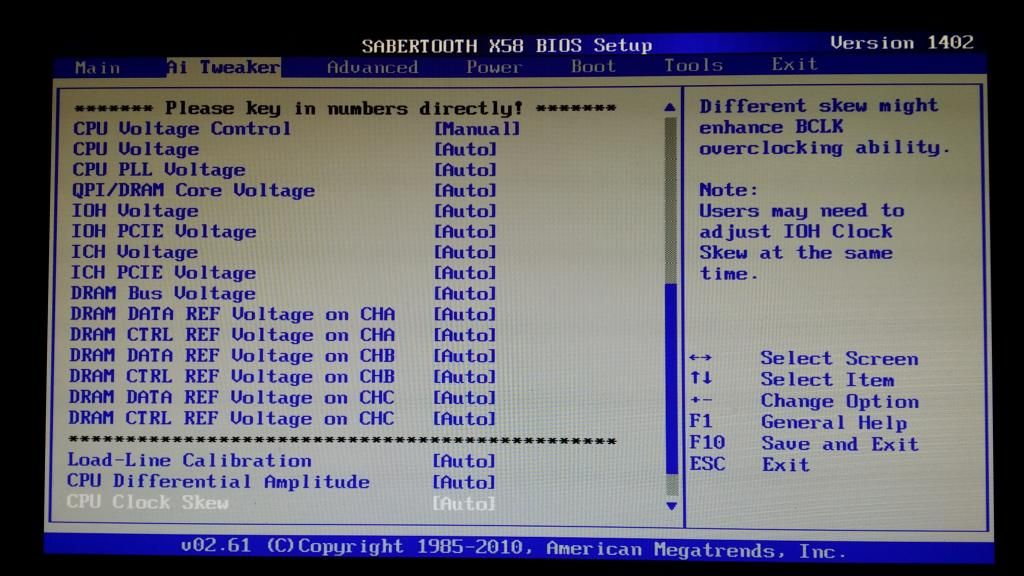The height and width of the screenshot is (576, 1024).
Task: Select the Ai Tweaker tab
Action: (223, 67)
